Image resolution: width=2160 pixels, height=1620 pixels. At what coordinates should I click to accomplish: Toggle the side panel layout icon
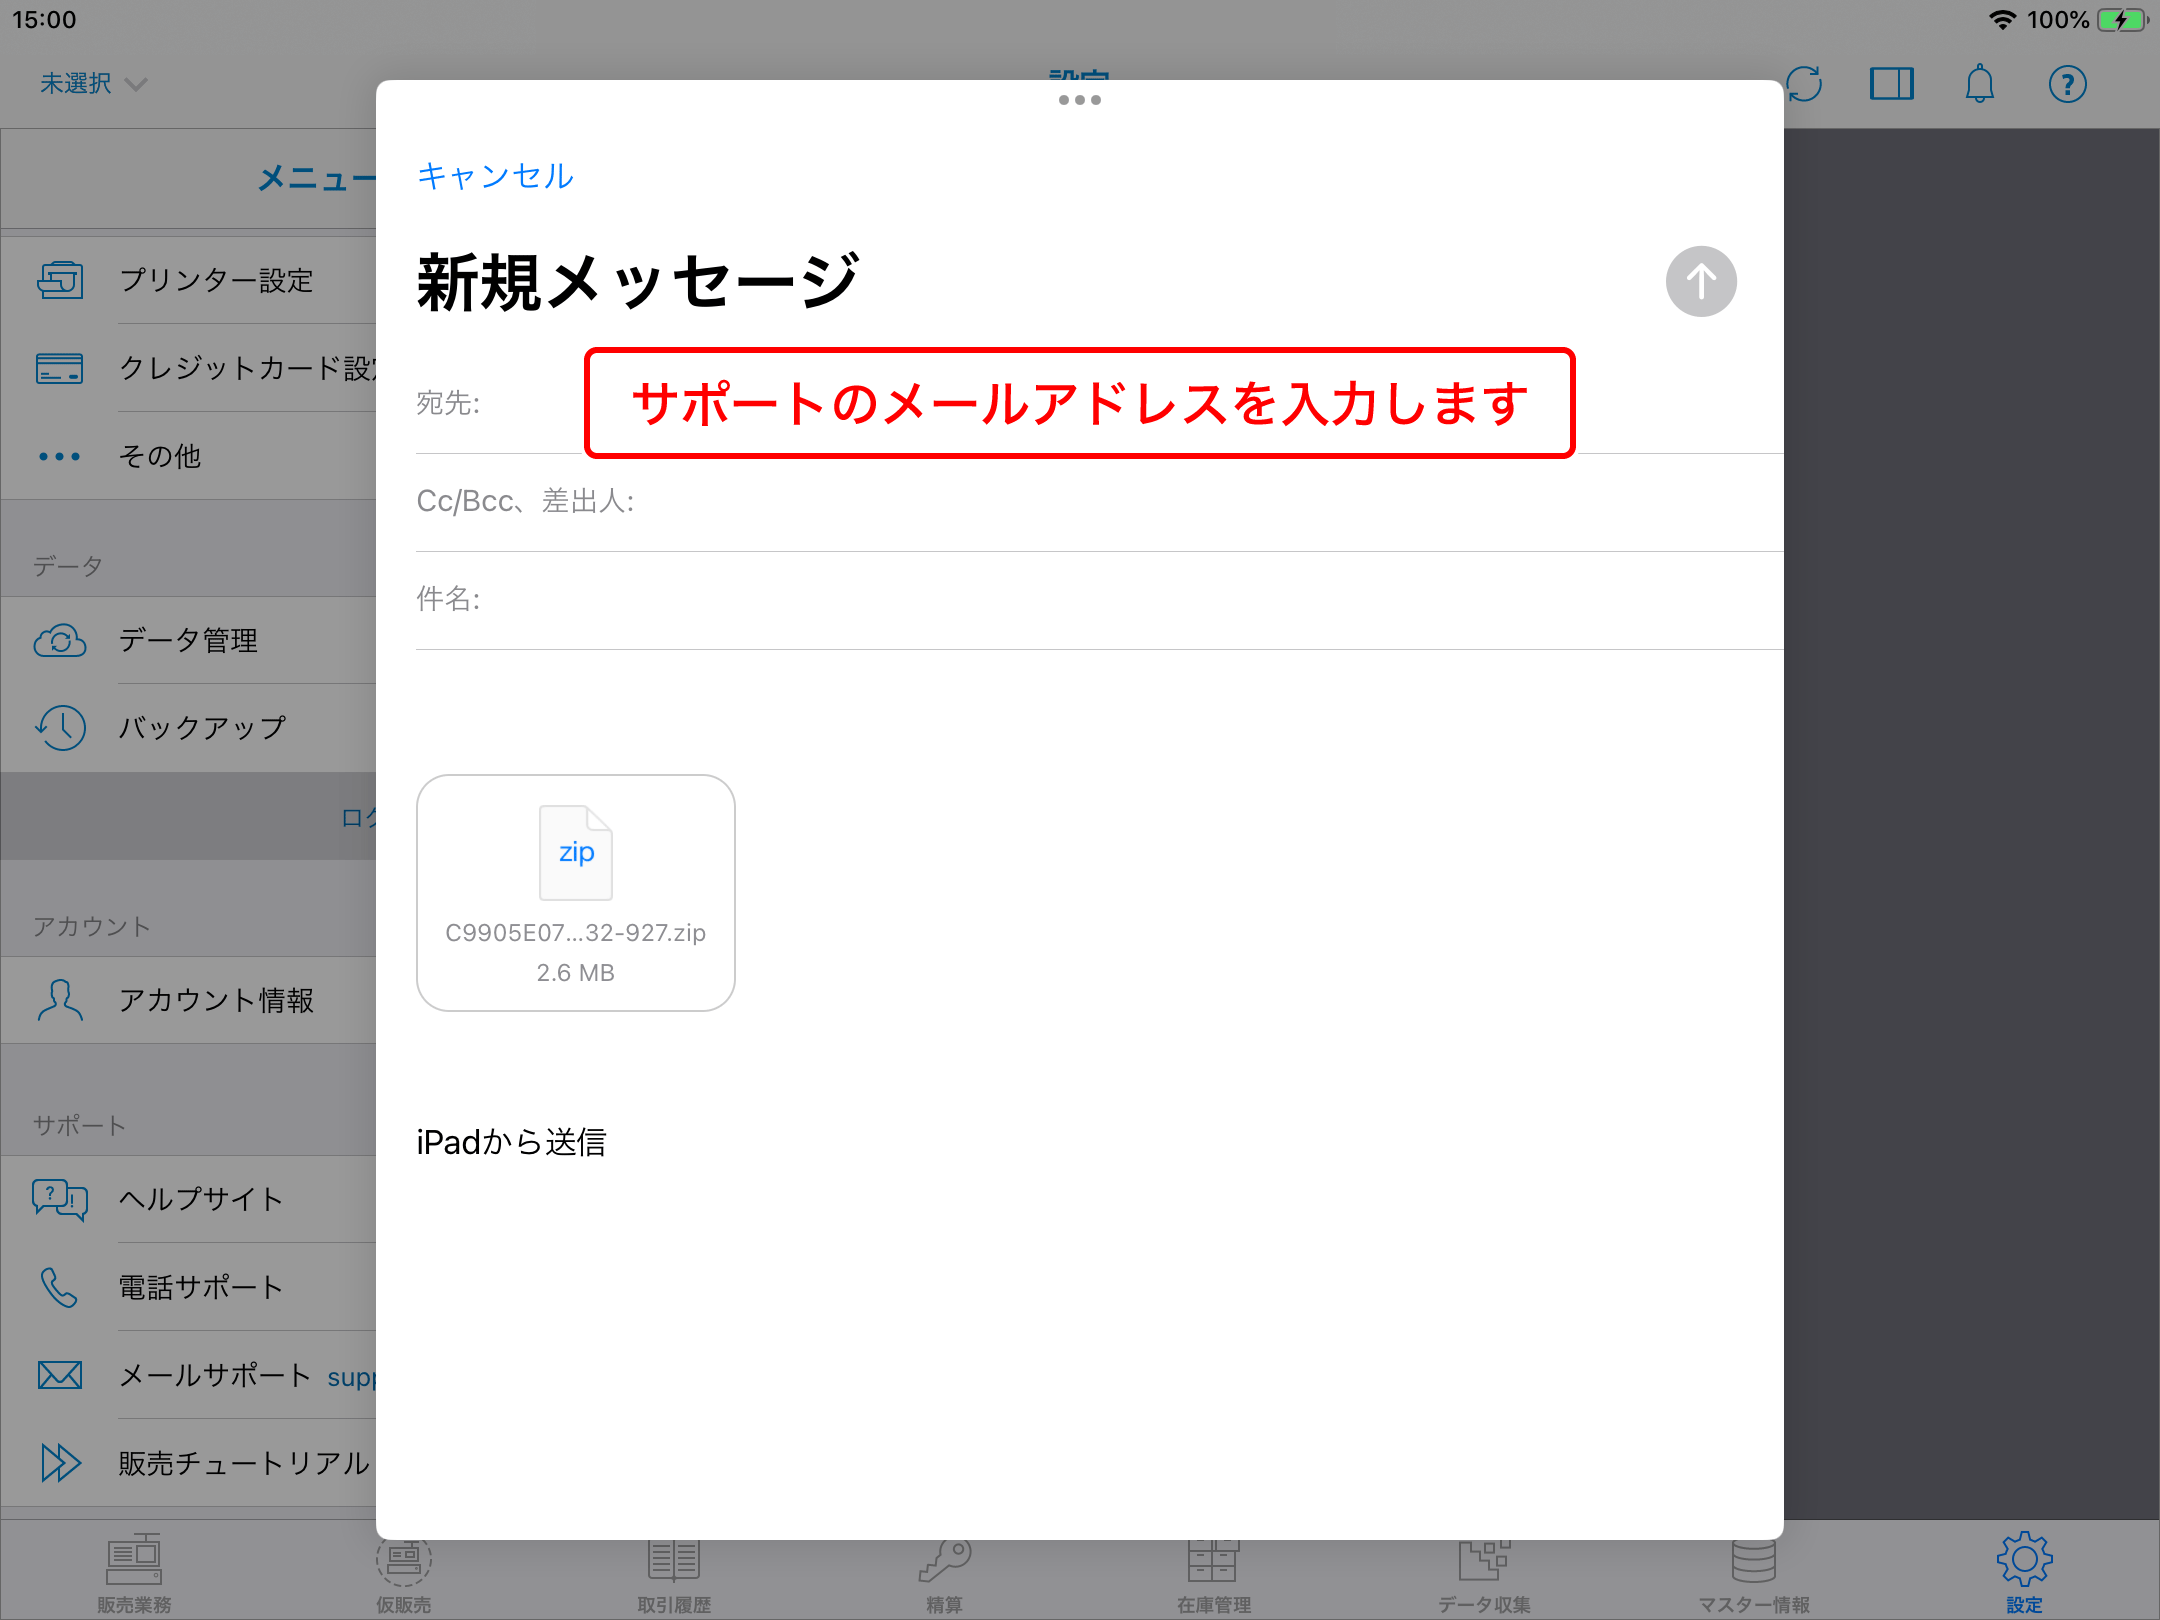coord(1891,84)
